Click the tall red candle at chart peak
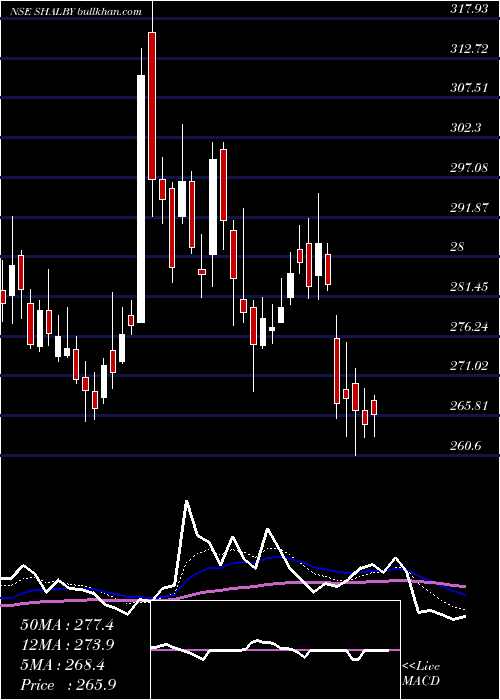The image size is (500, 700). [152, 106]
